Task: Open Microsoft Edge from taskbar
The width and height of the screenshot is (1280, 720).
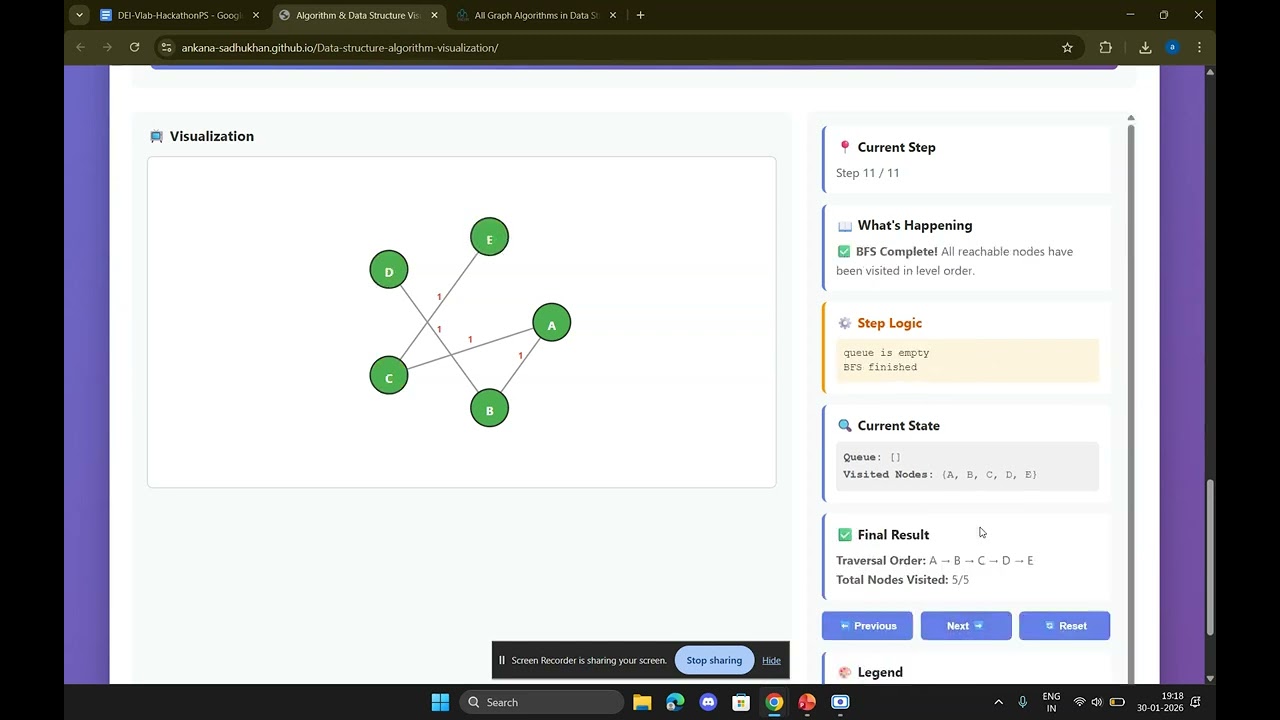Action: click(x=675, y=702)
